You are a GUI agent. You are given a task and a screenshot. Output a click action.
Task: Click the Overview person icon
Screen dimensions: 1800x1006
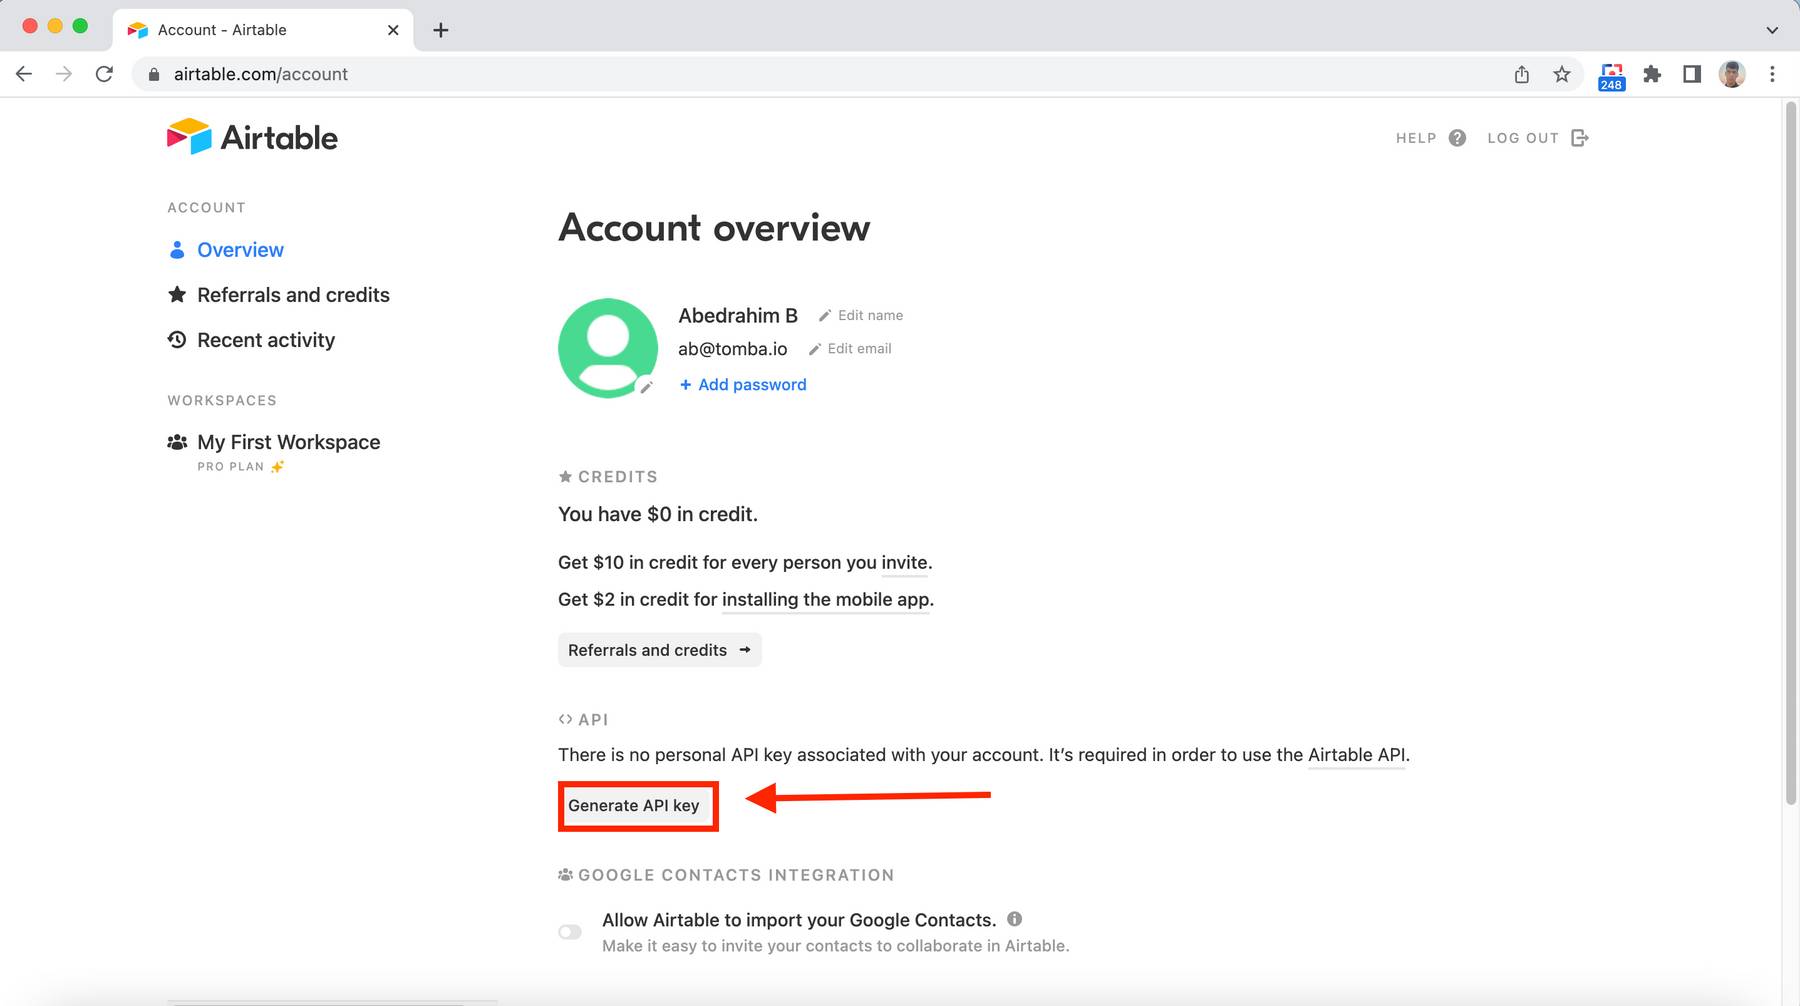[177, 250]
